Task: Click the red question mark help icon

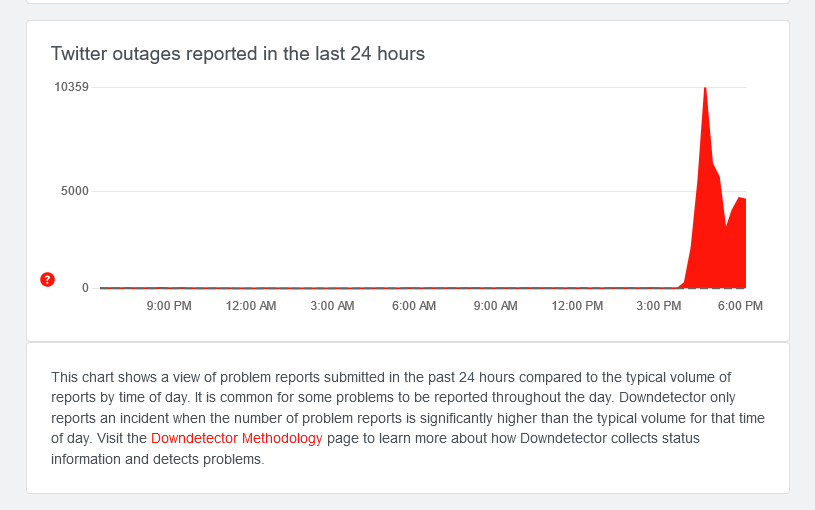Action: 47,280
